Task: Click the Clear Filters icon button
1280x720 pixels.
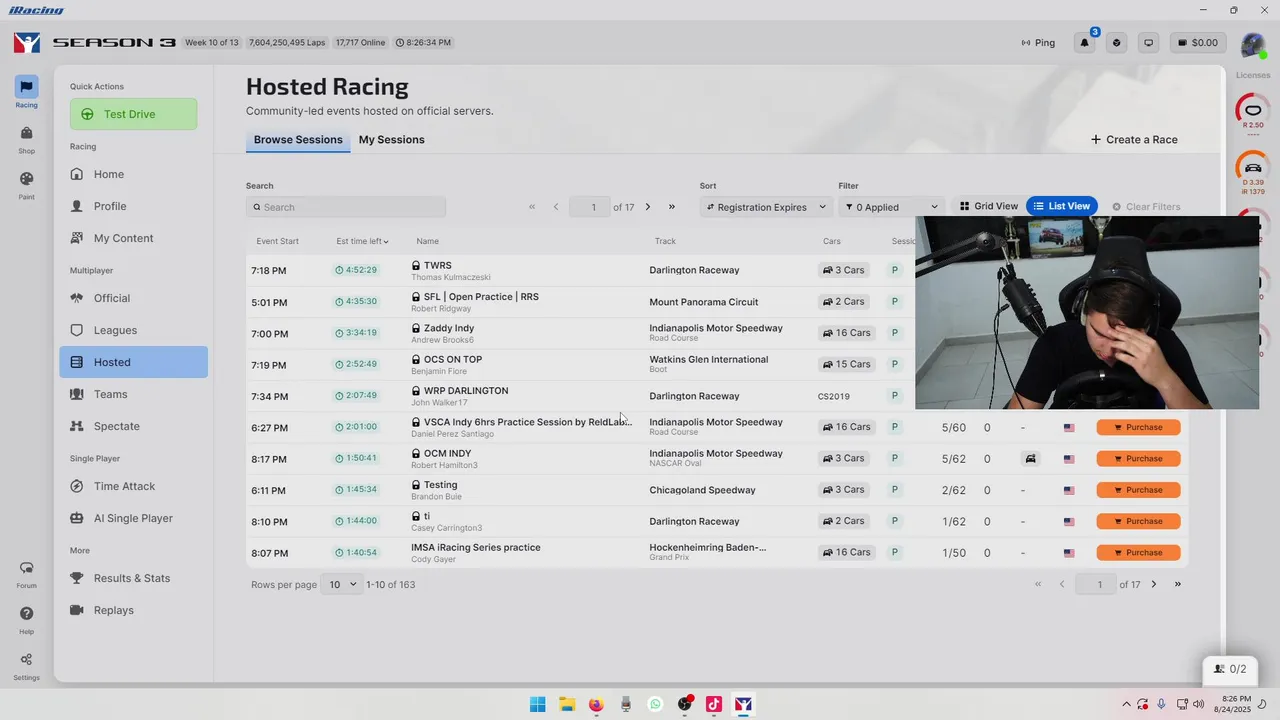Action: coord(1146,207)
